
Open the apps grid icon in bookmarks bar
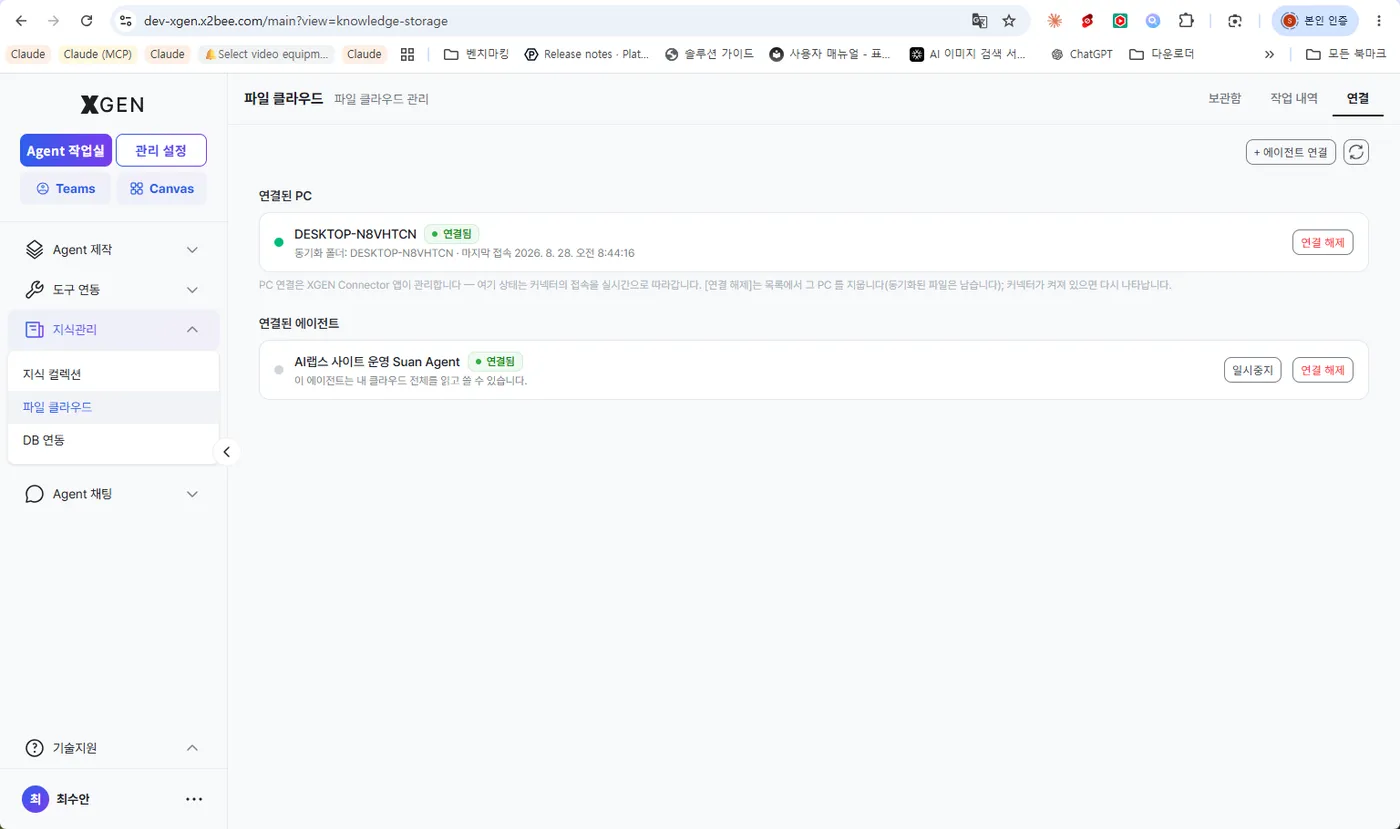(x=407, y=54)
